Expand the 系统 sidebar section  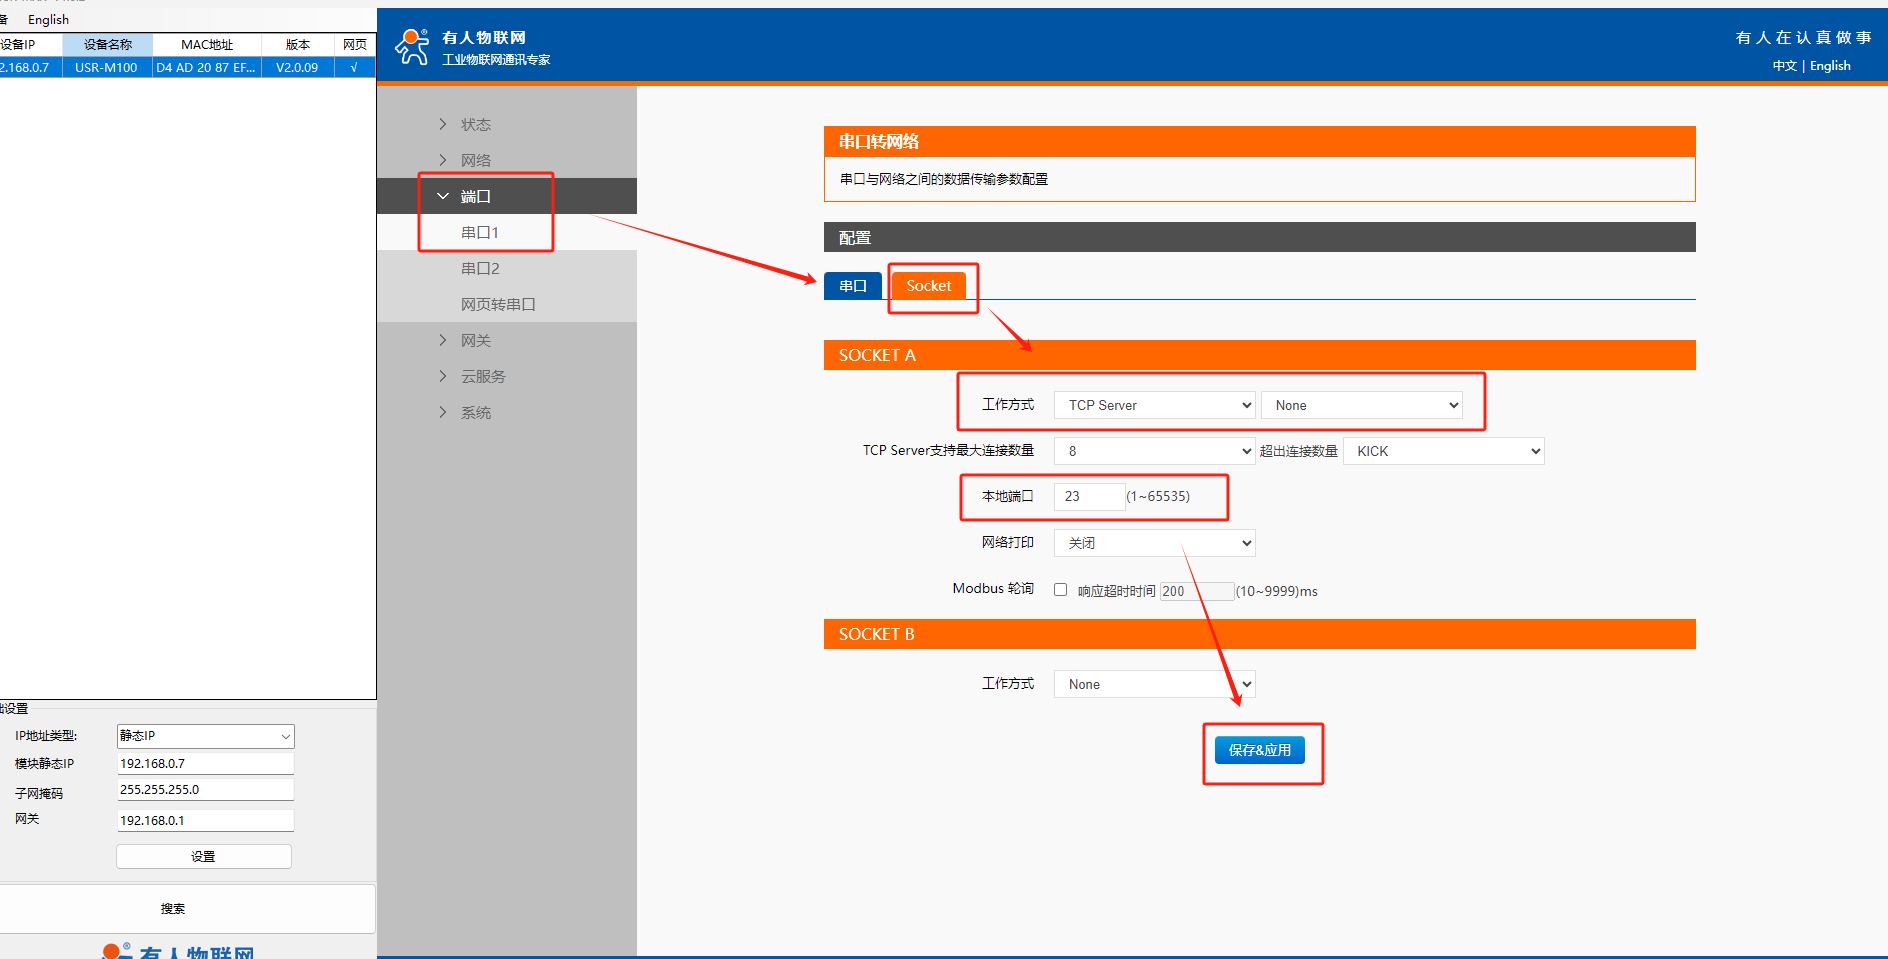[475, 412]
